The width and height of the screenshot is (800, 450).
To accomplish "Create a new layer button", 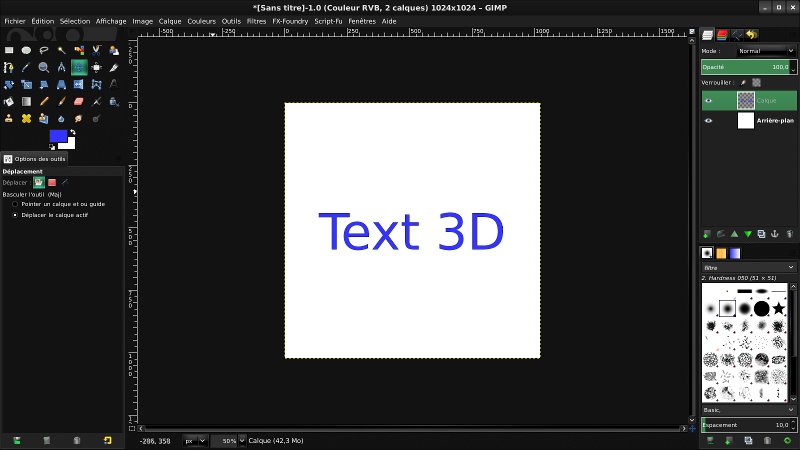I will 707,234.
